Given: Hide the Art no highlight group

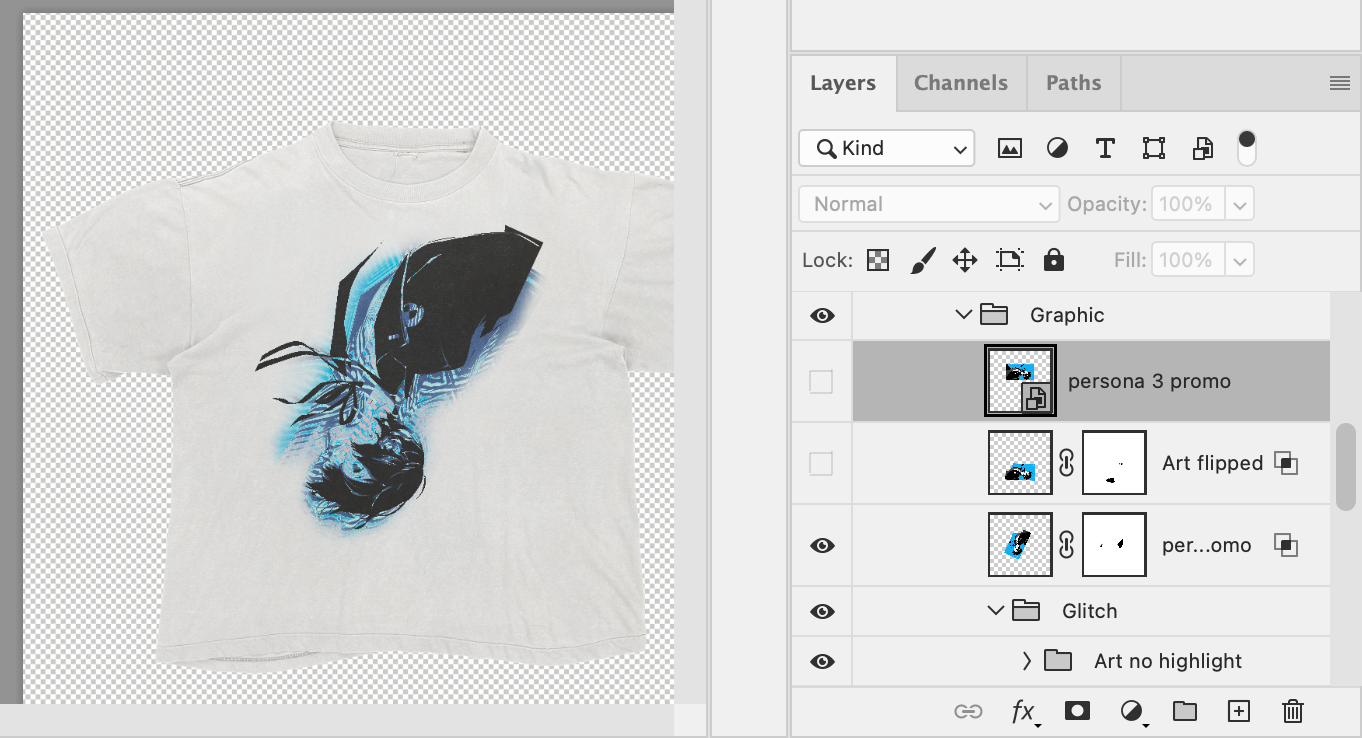Looking at the screenshot, I should [822, 661].
